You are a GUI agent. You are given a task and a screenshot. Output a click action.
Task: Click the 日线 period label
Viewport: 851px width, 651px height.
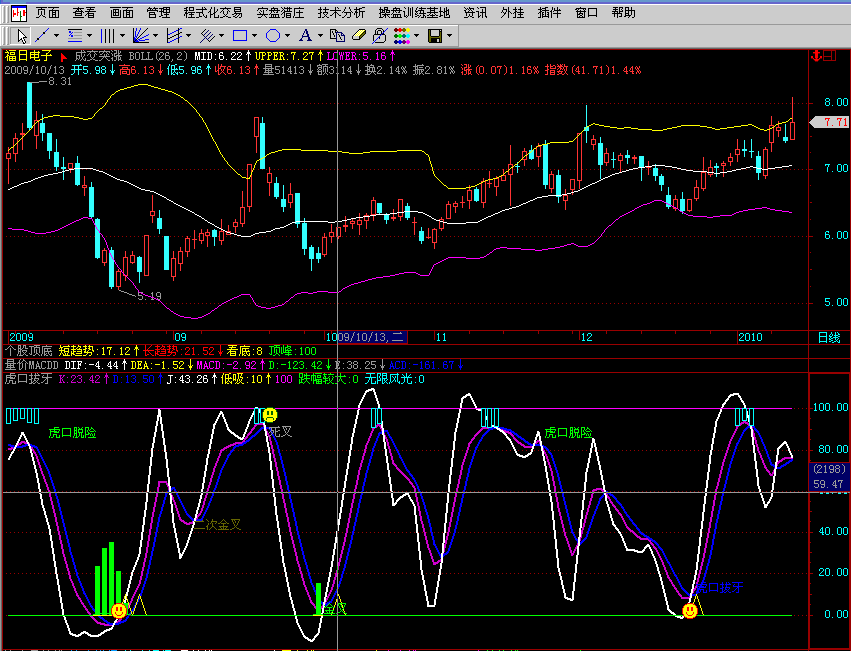[x=829, y=337]
